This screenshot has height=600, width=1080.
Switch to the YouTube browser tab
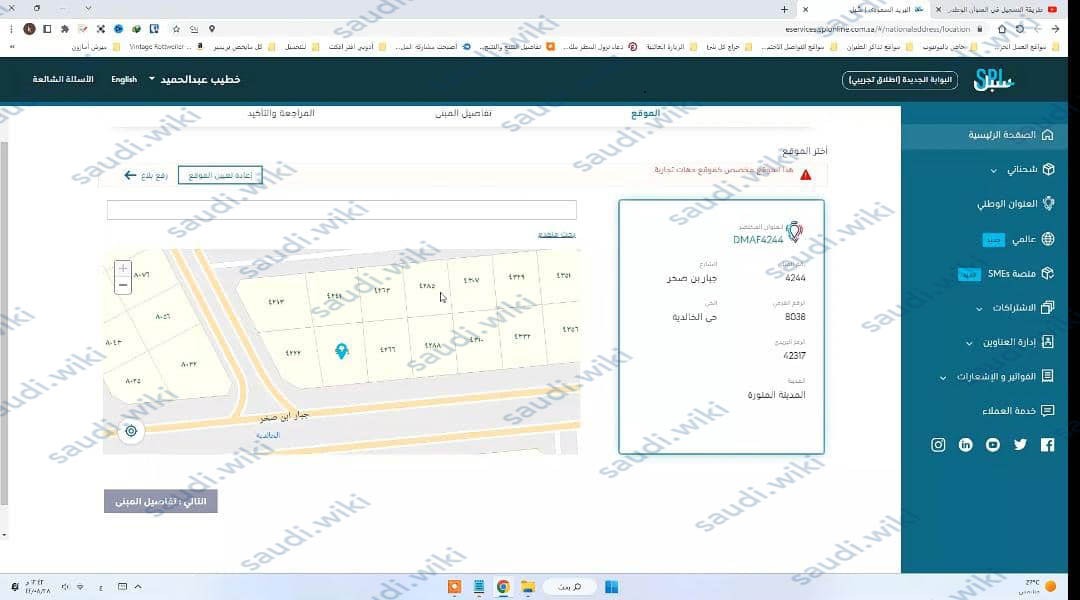pyautogui.click(x=999, y=10)
